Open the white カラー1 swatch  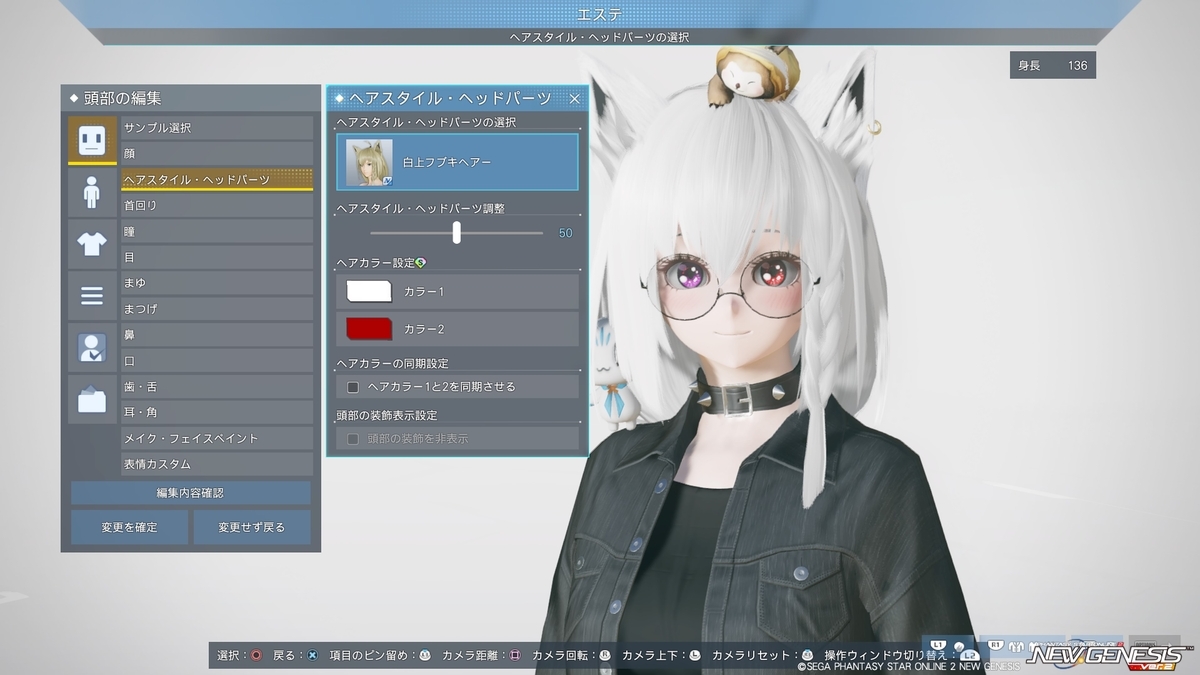(x=369, y=291)
